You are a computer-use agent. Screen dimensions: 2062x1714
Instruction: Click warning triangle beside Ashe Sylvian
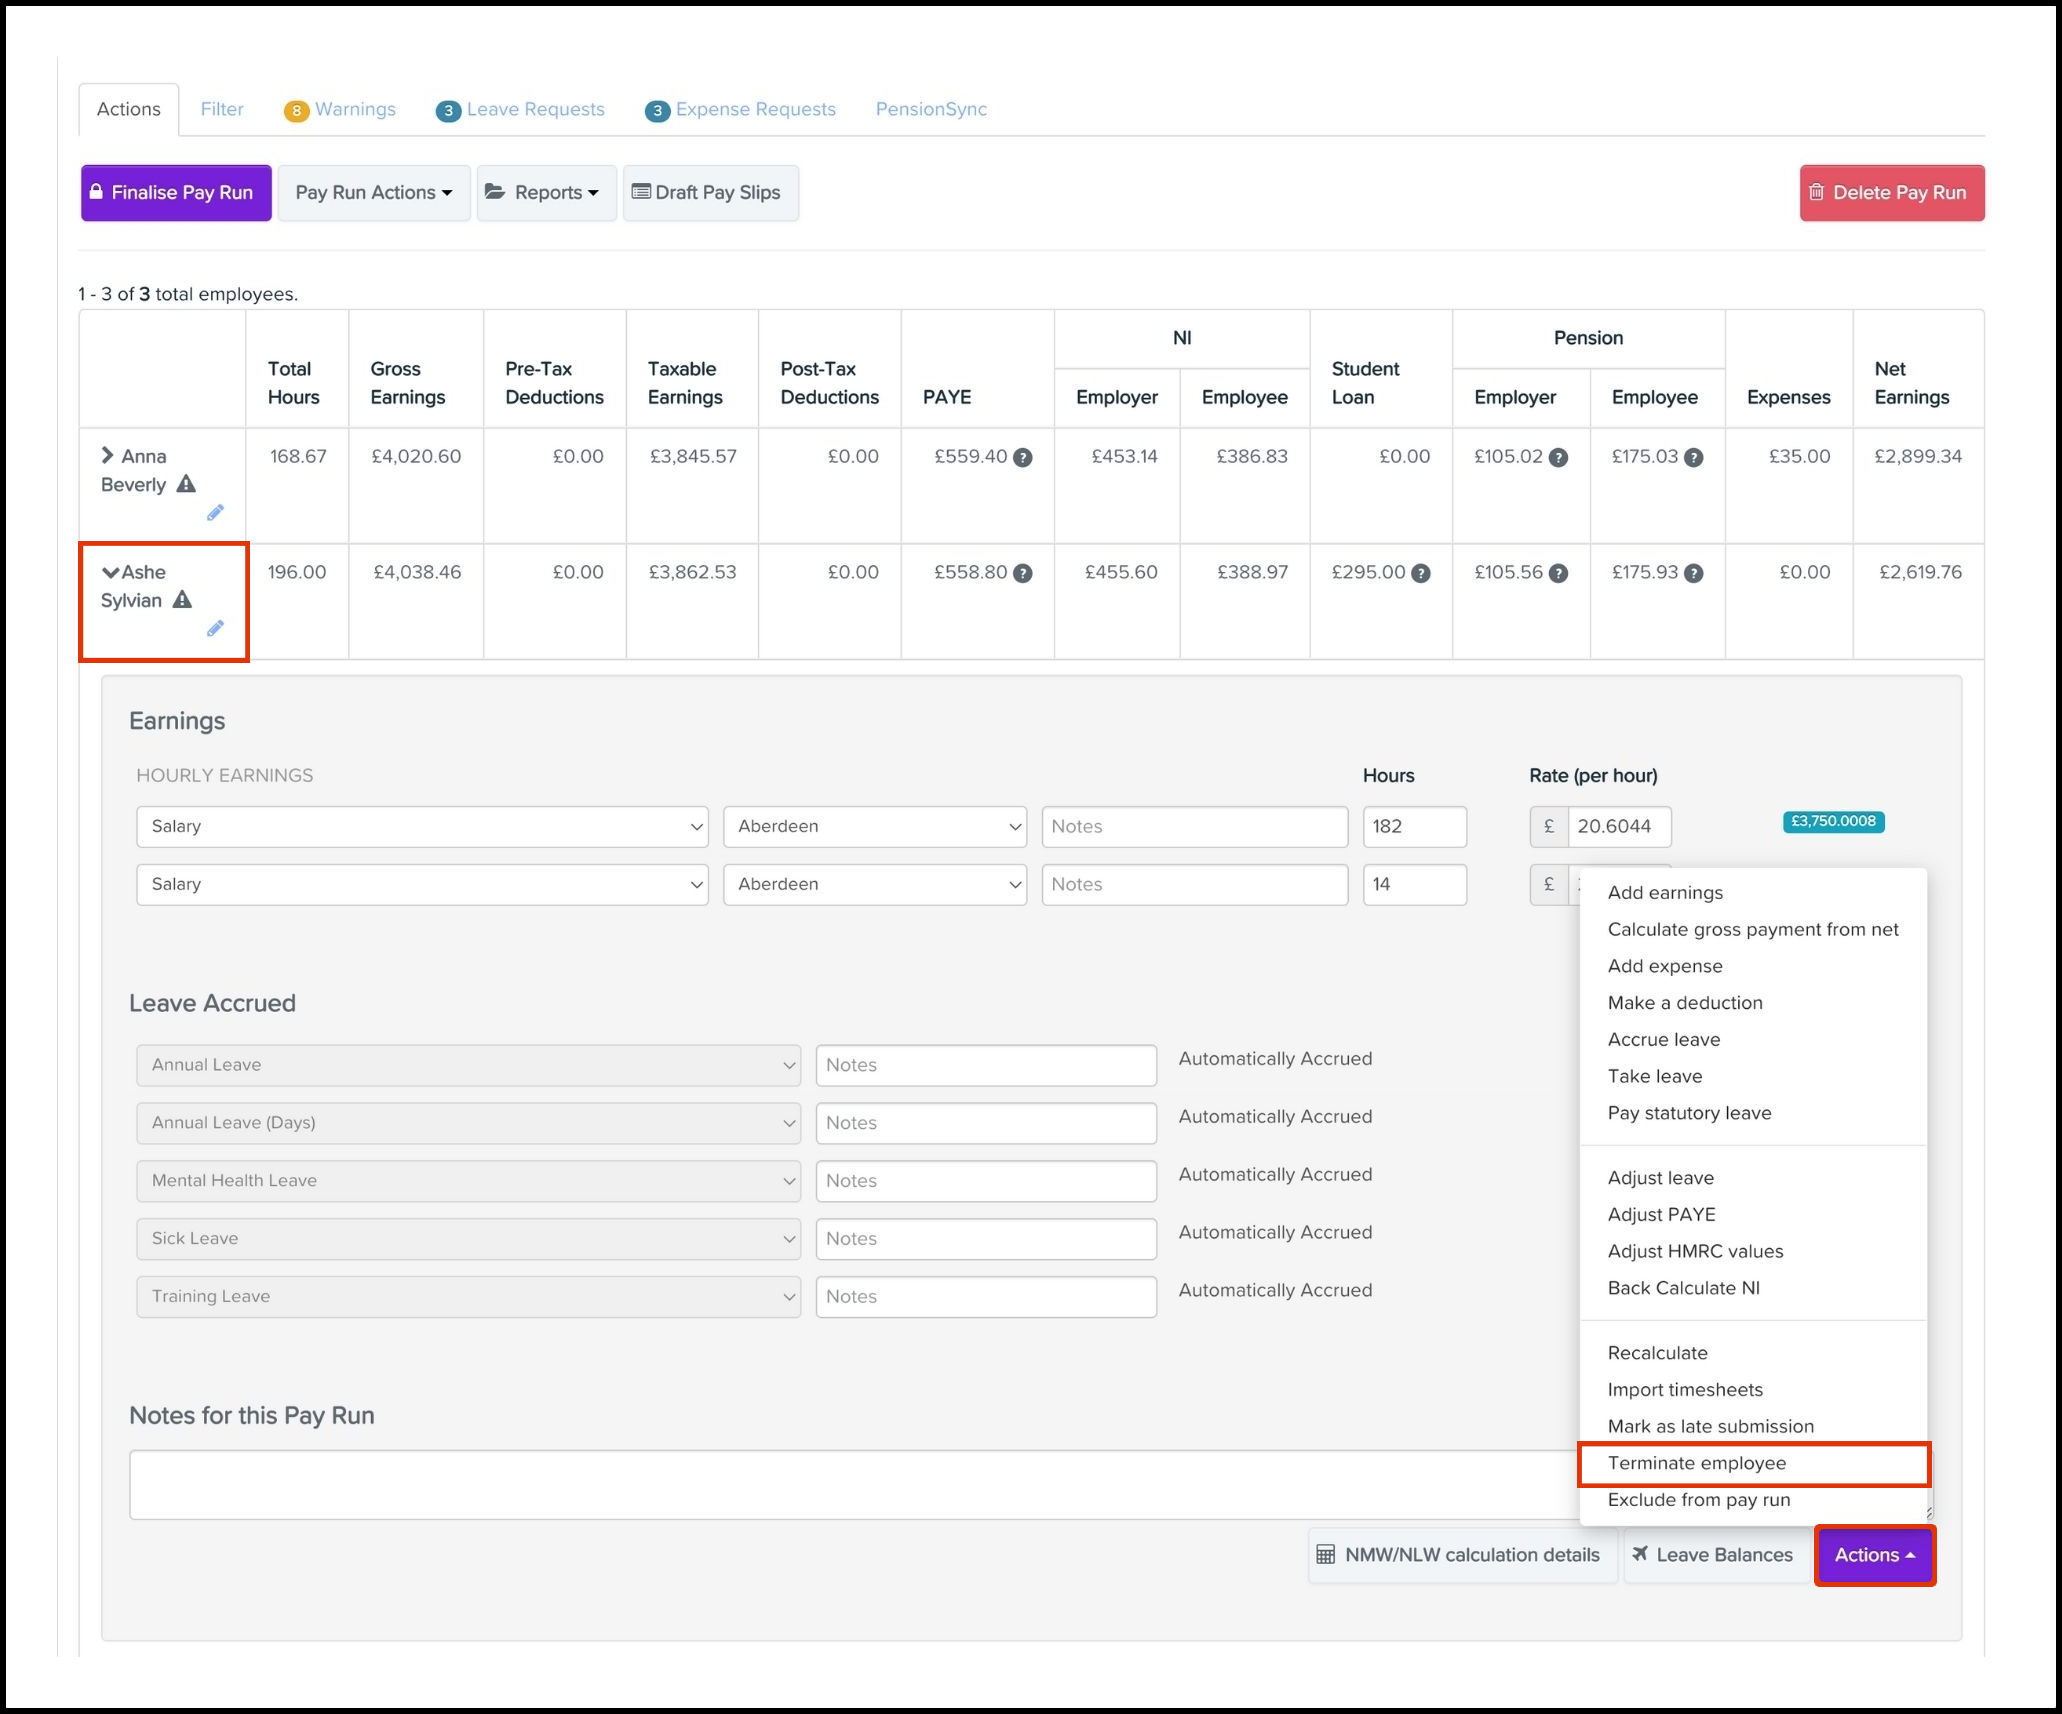[182, 600]
